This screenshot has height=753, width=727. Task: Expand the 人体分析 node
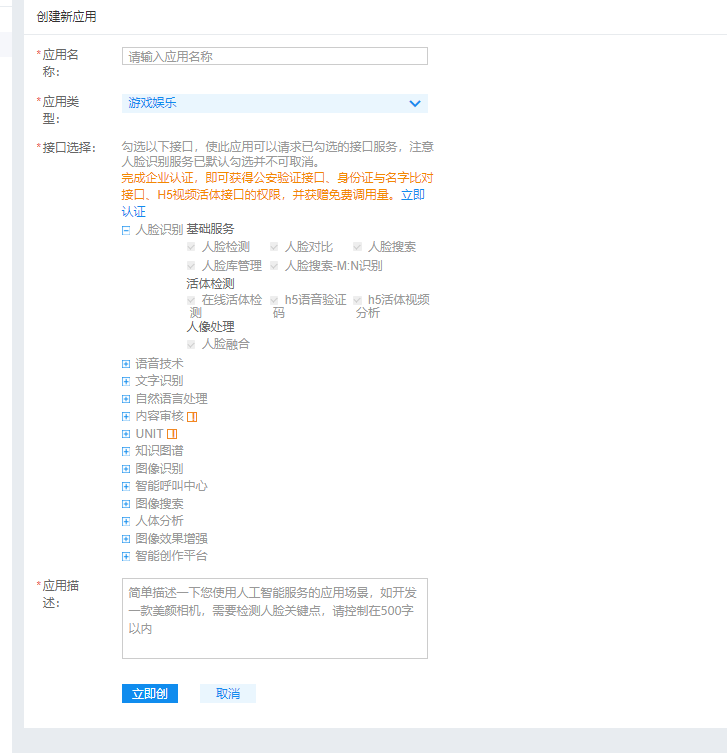point(126,522)
